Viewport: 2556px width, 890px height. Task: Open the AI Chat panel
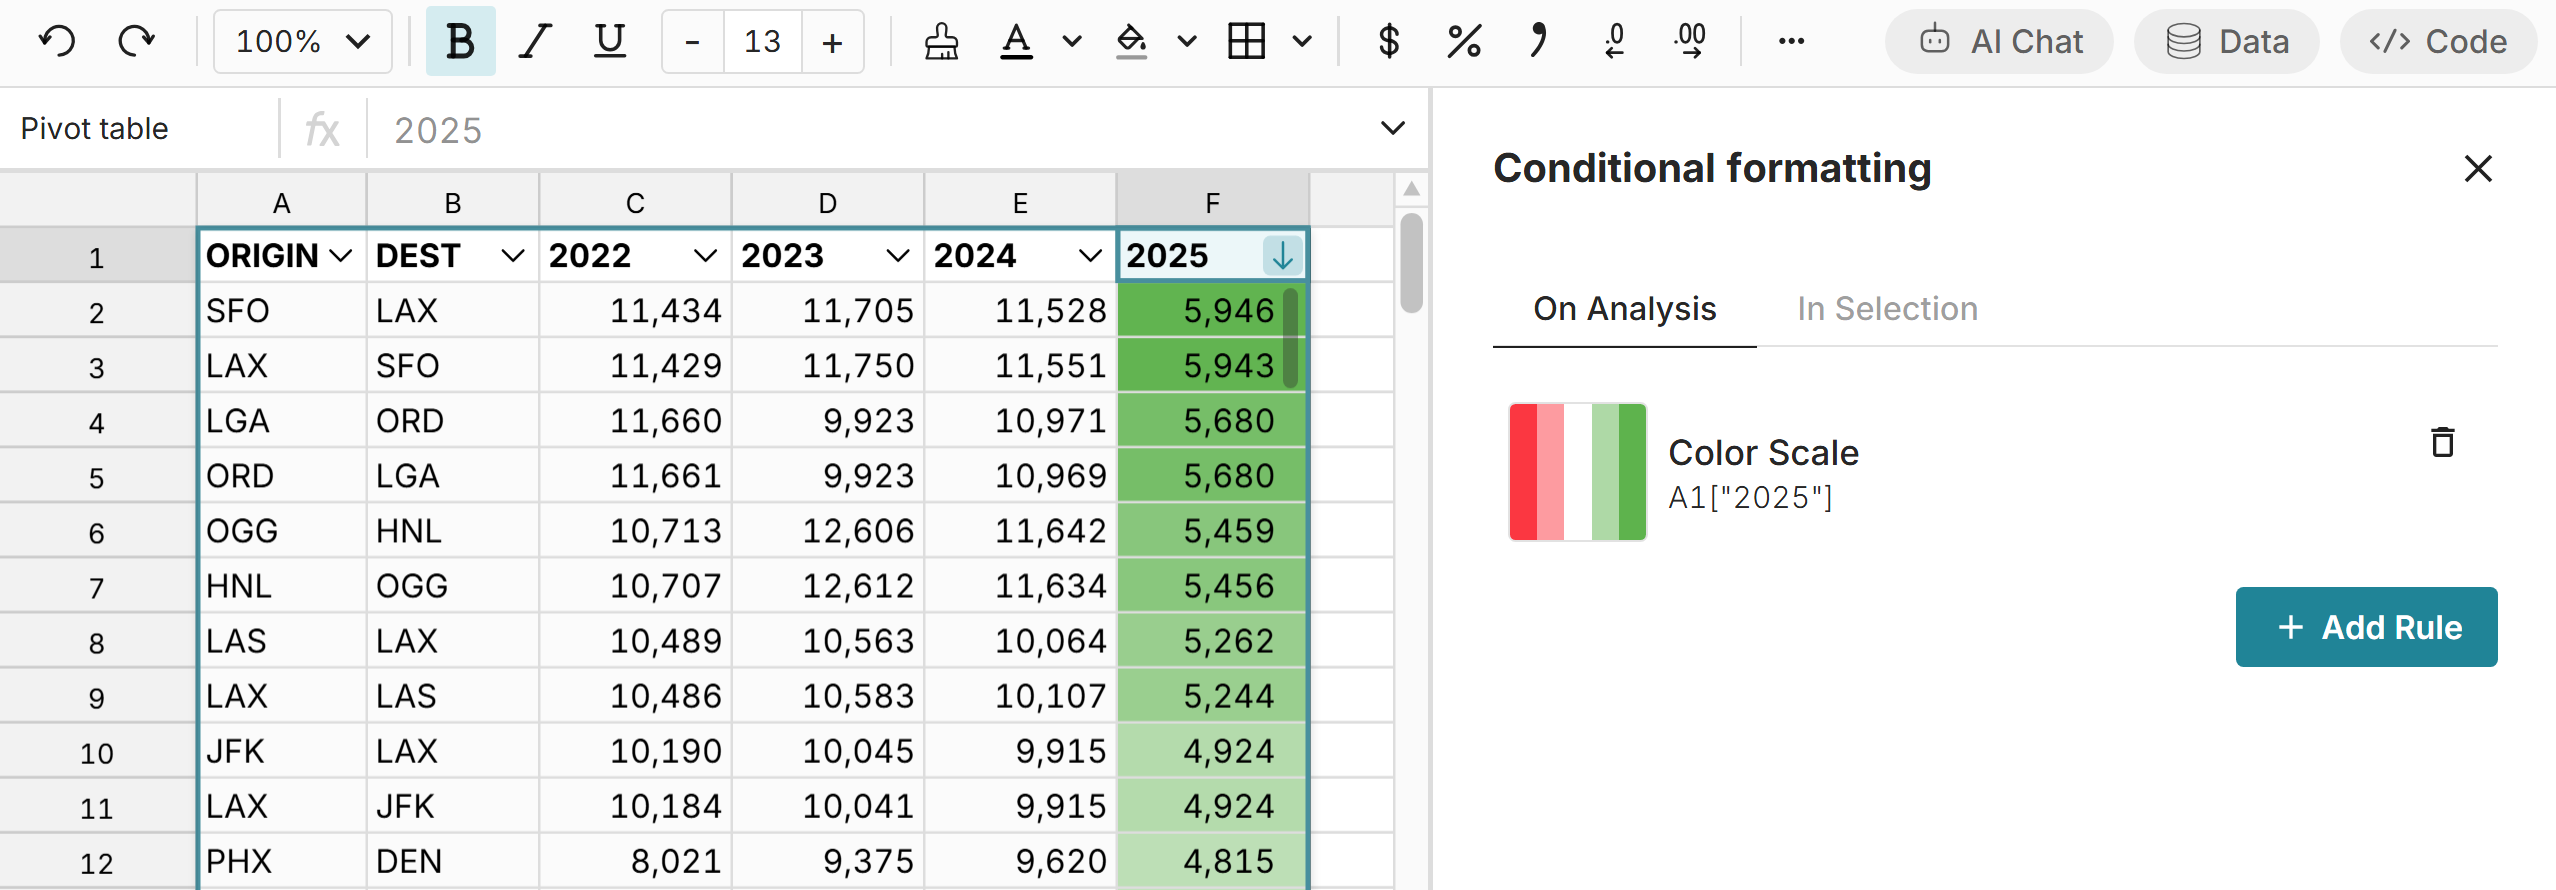tap(1999, 42)
